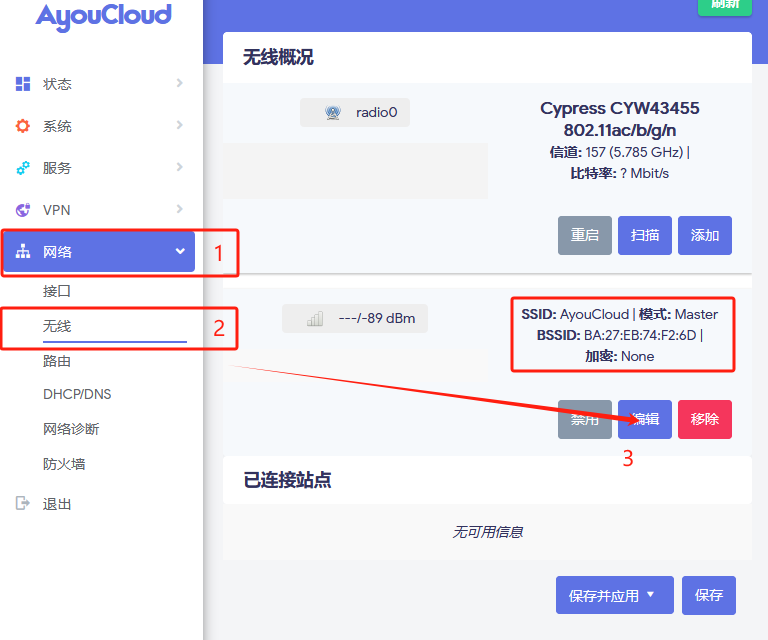Open the 接口 submenu page
This screenshot has width=768, height=640.
click(57, 291)
